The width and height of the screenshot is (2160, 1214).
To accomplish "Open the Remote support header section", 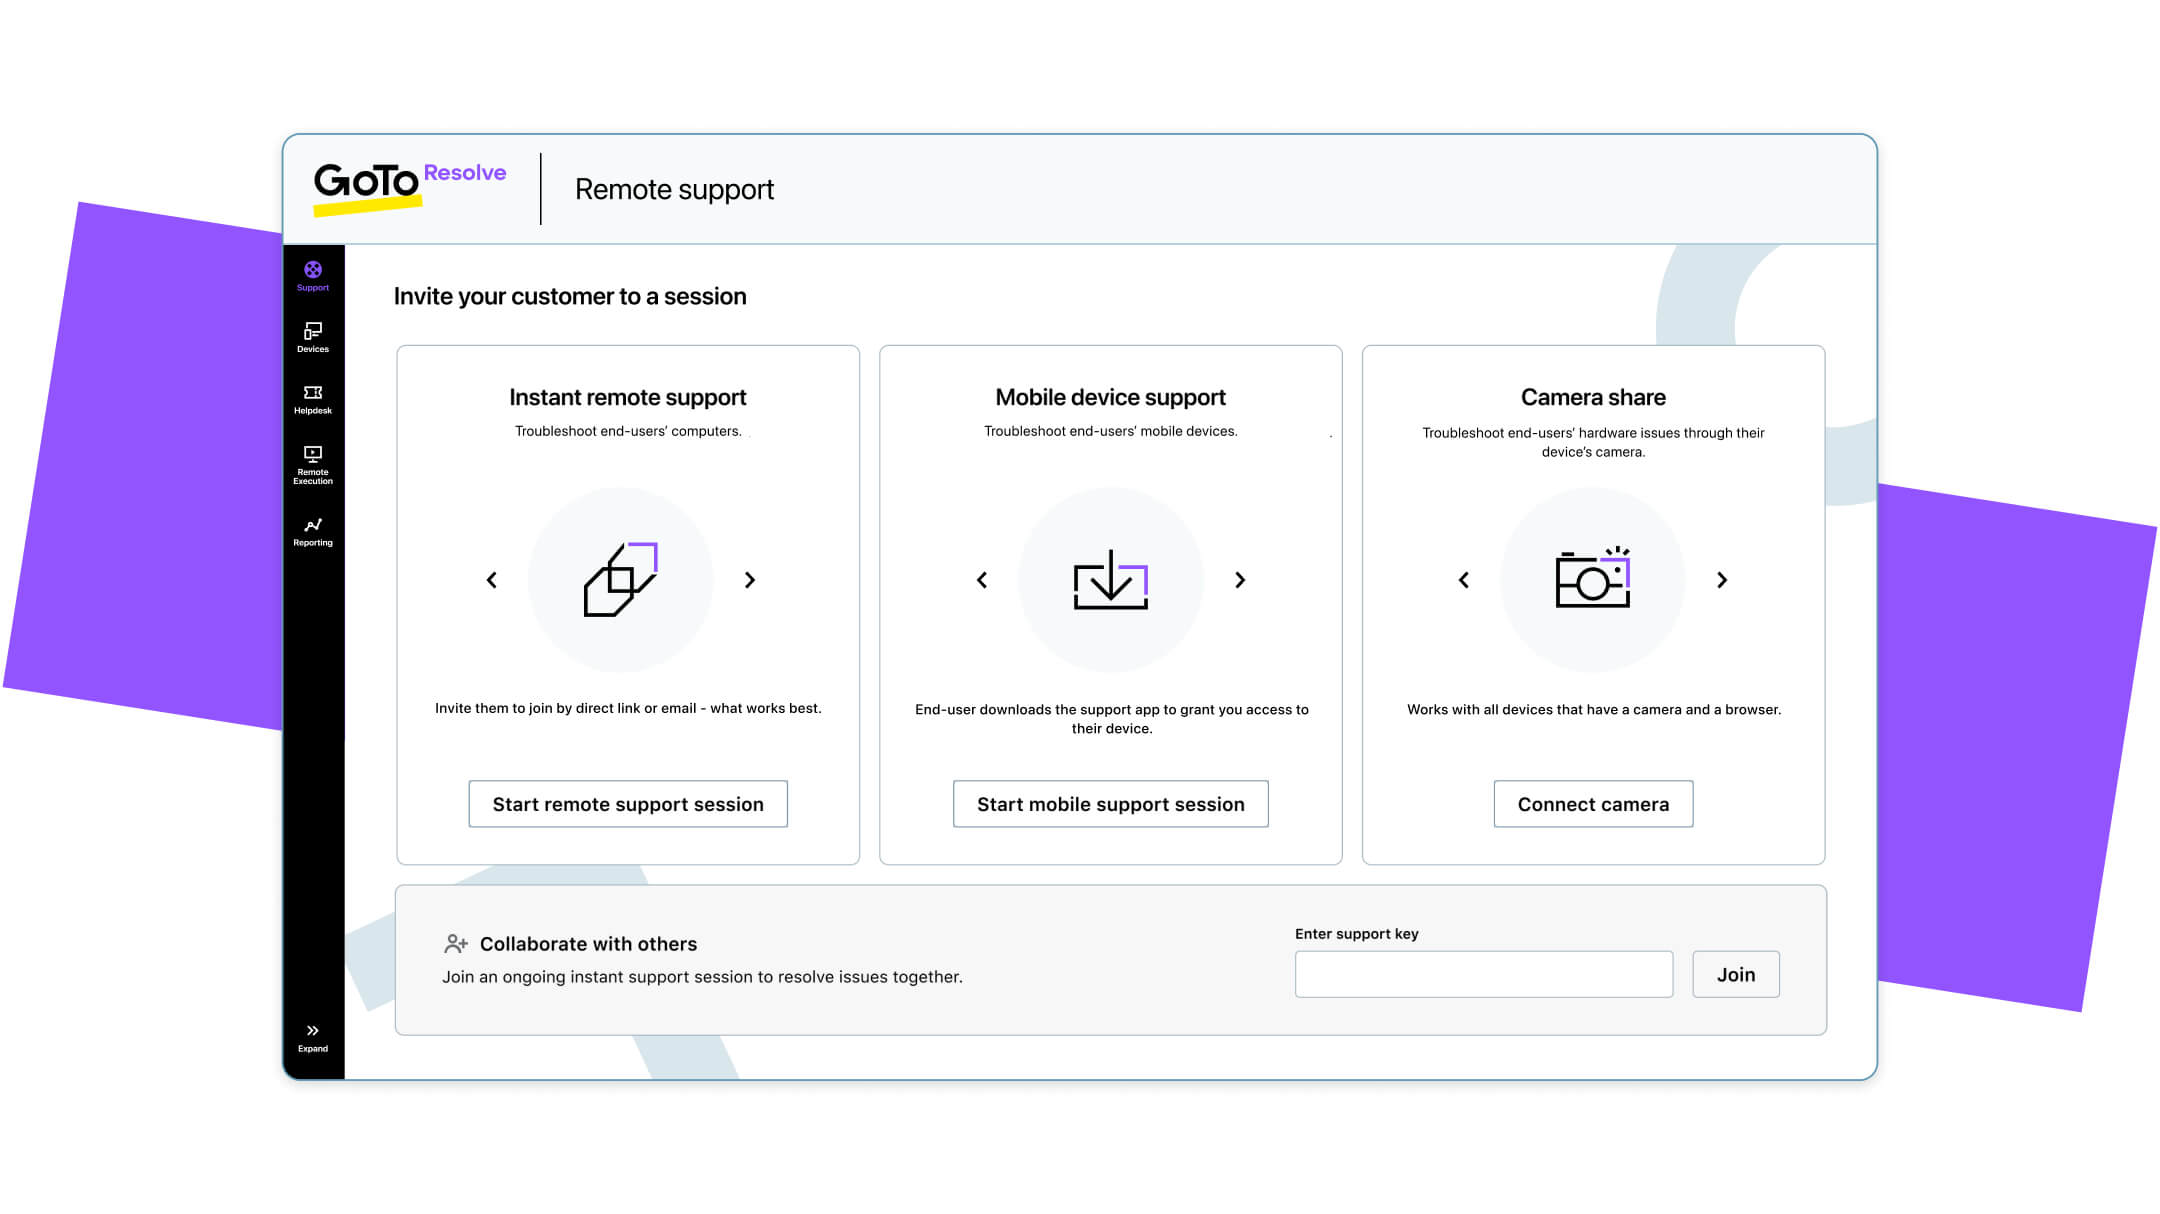I will click(674, 189).
